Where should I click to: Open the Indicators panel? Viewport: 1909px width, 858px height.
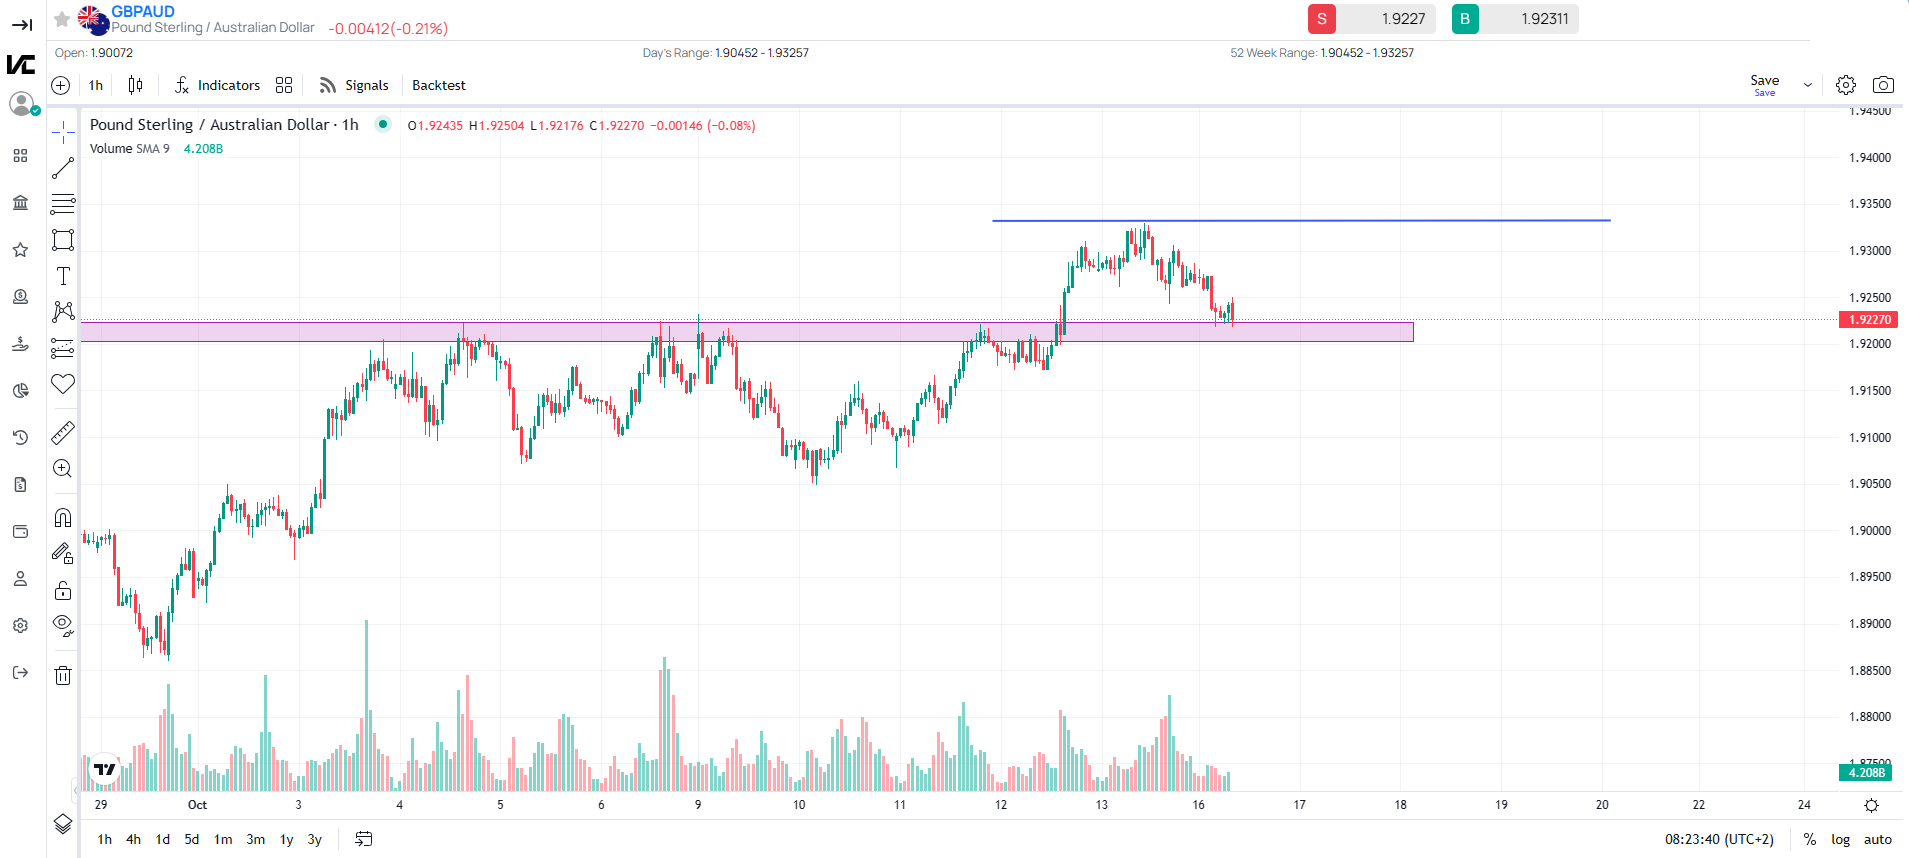tap(218, 85)
